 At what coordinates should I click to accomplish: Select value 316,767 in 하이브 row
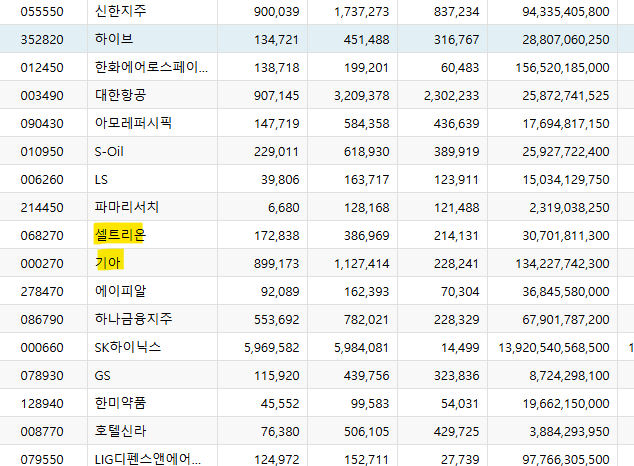(x=456, y=40)
